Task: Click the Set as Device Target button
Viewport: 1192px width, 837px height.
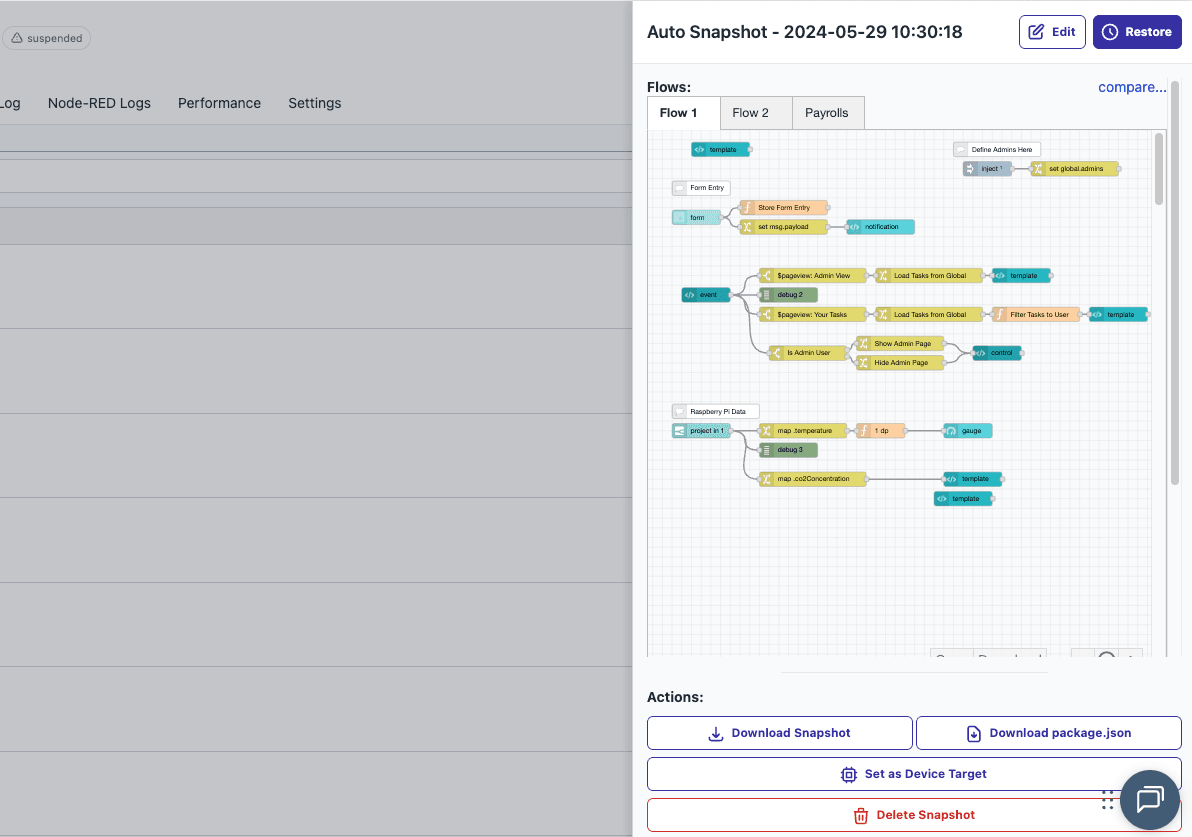Action: [913, 773]
